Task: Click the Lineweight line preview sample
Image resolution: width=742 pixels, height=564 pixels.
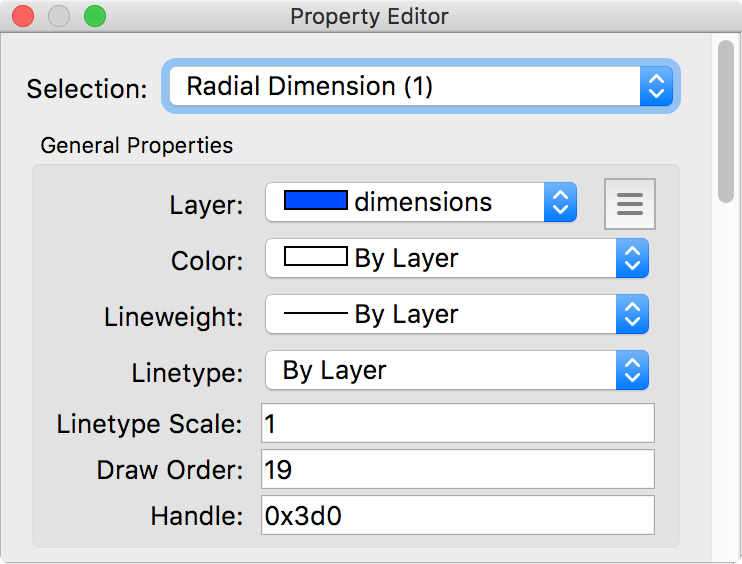Action: [315, 314]
